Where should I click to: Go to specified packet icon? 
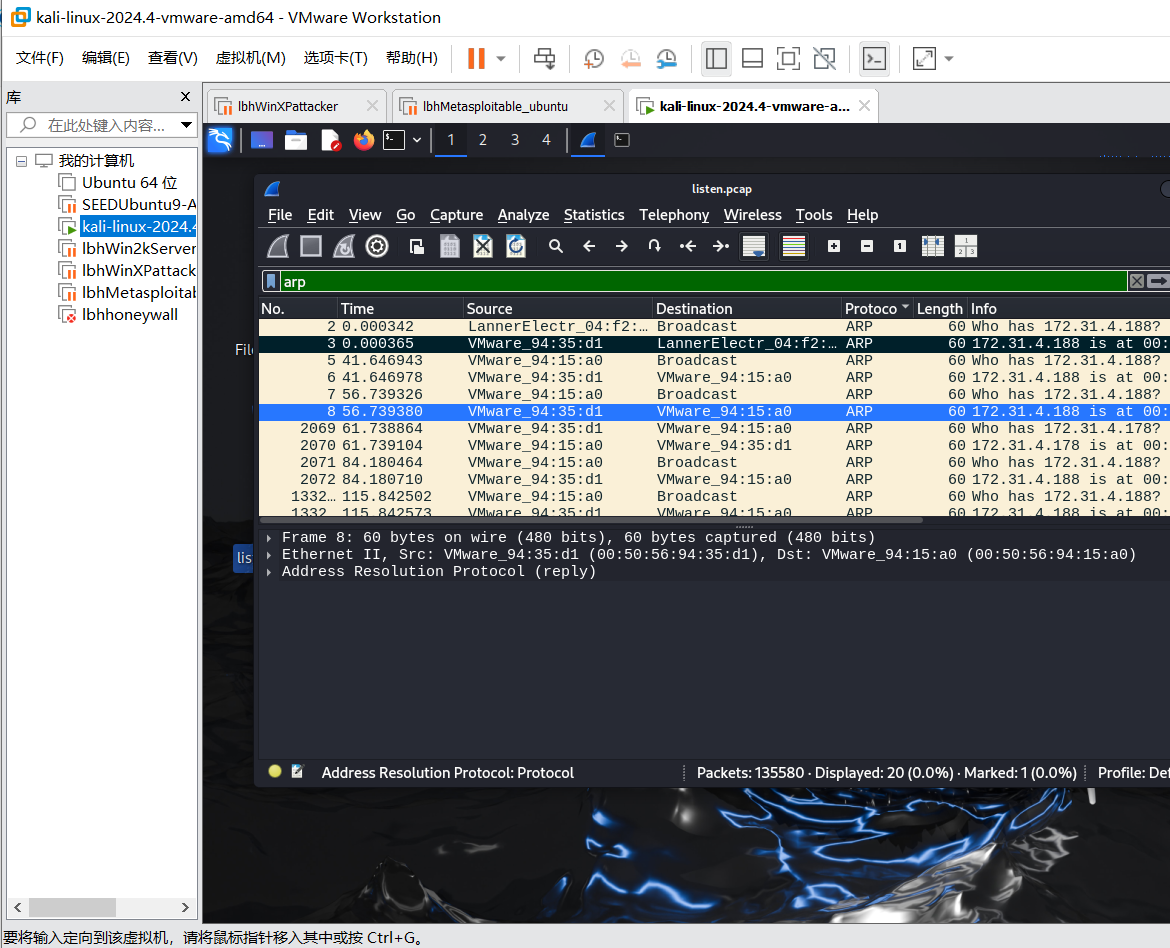click(654, 246)
